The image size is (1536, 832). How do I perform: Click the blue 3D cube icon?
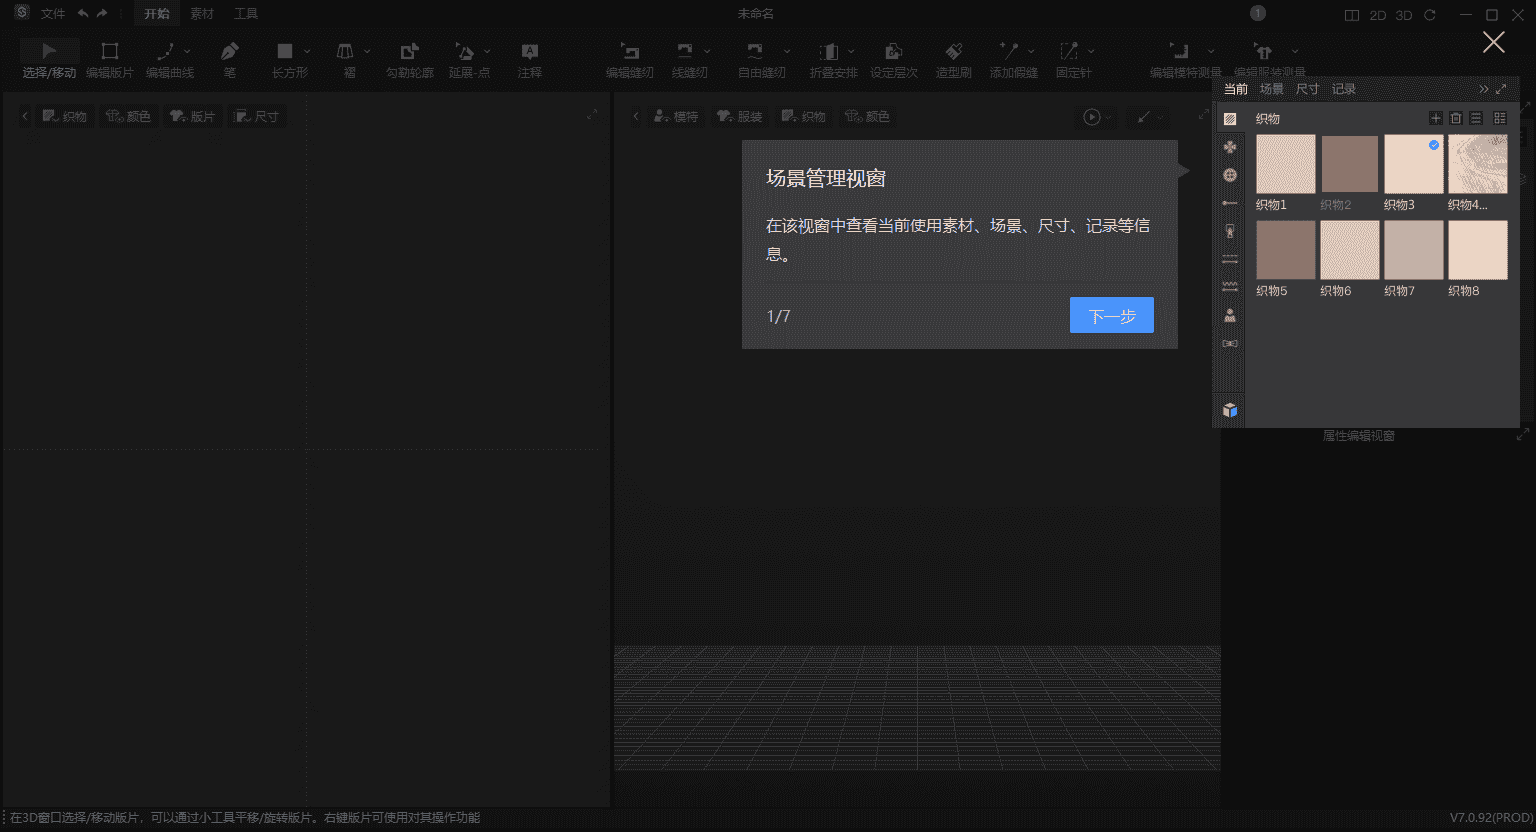[x=1230, y=410]
